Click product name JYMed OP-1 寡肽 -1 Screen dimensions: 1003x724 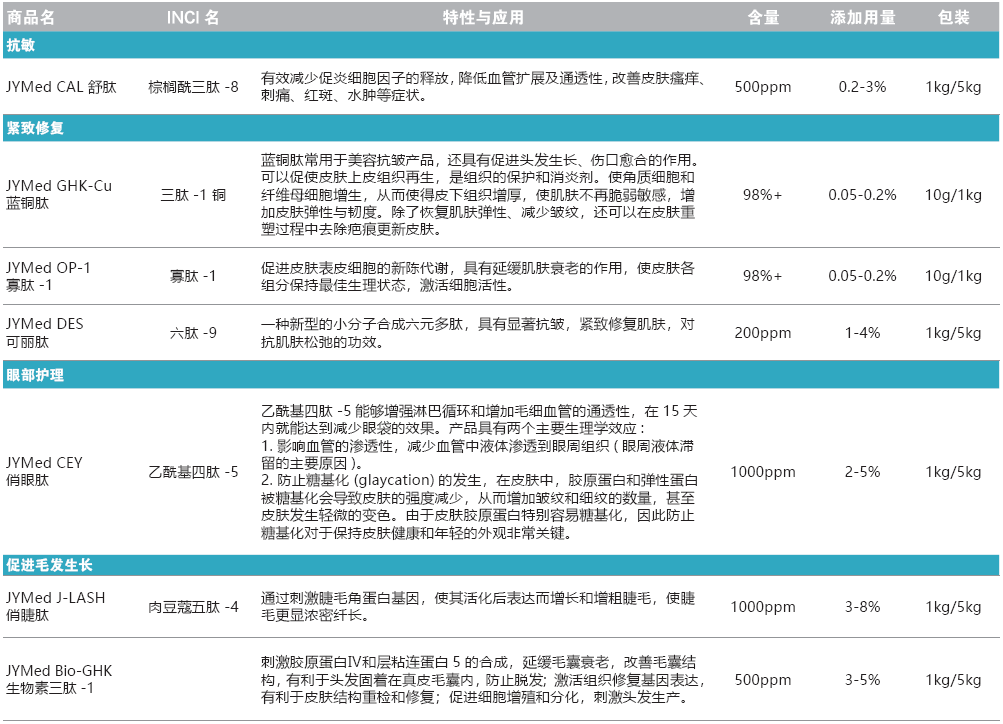pos(49,276)
